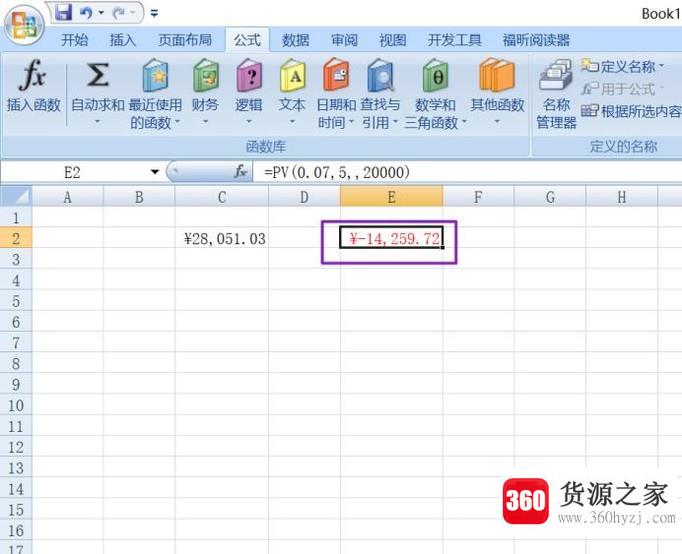The width and height of the screenshot is (682, 554).
Task: Open the 名称管理器
Action: pos(556,93)
